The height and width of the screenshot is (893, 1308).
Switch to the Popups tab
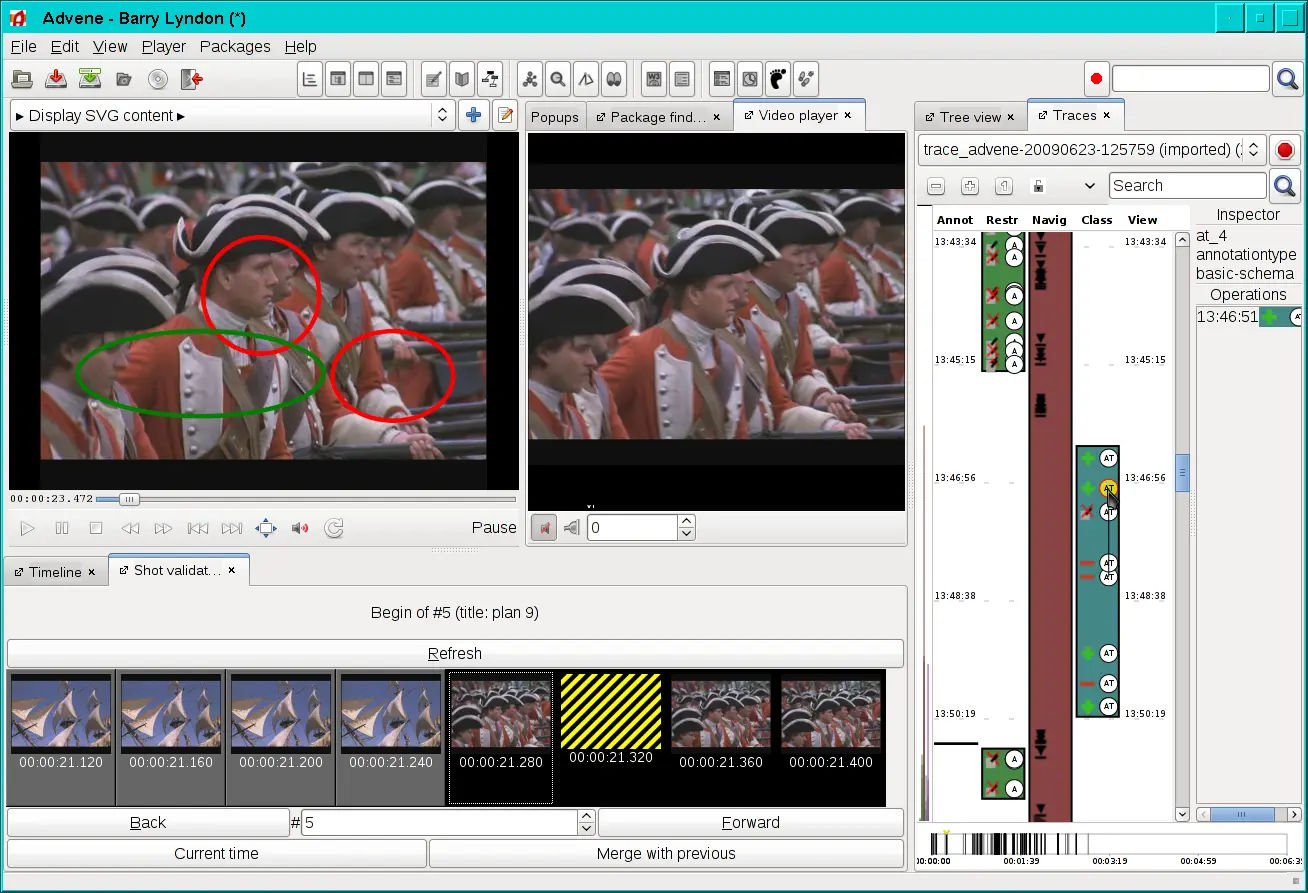click(555, 117)
